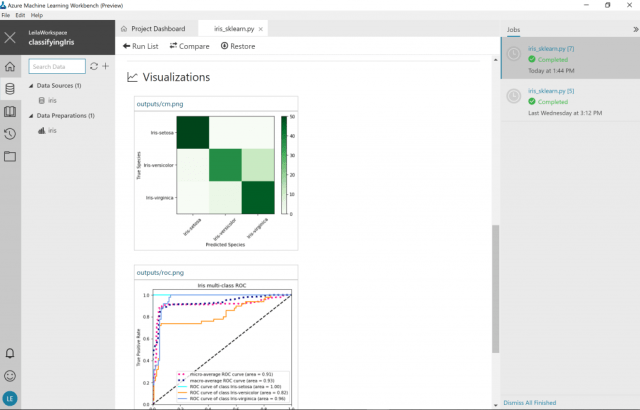
Task: Open the Help menu
Action: coord(37,15)
